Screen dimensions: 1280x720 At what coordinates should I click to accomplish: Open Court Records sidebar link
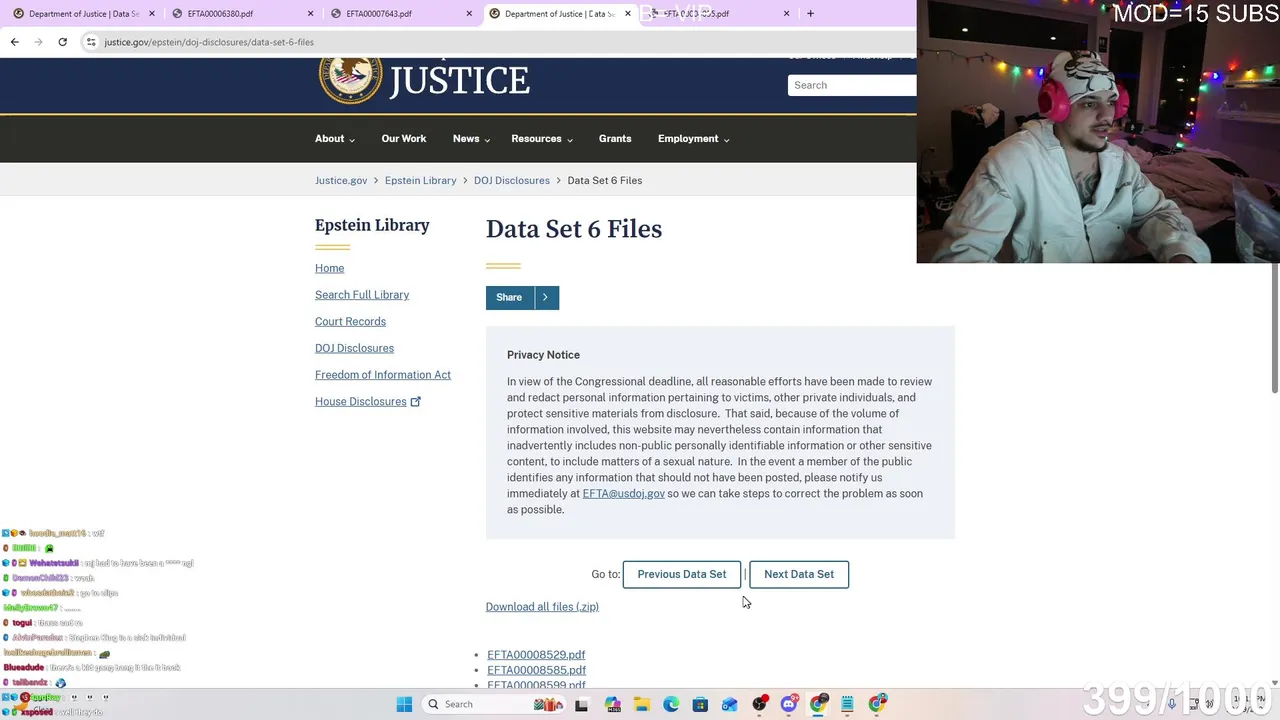coord(350,322)
